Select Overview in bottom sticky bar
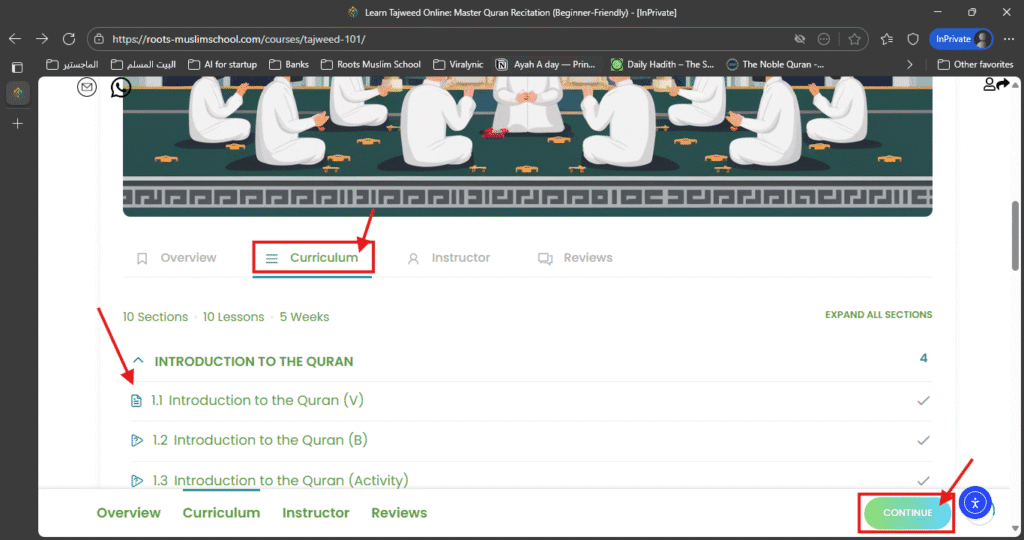This screenshot has height=540, width=1024. [x=128, y=513]
